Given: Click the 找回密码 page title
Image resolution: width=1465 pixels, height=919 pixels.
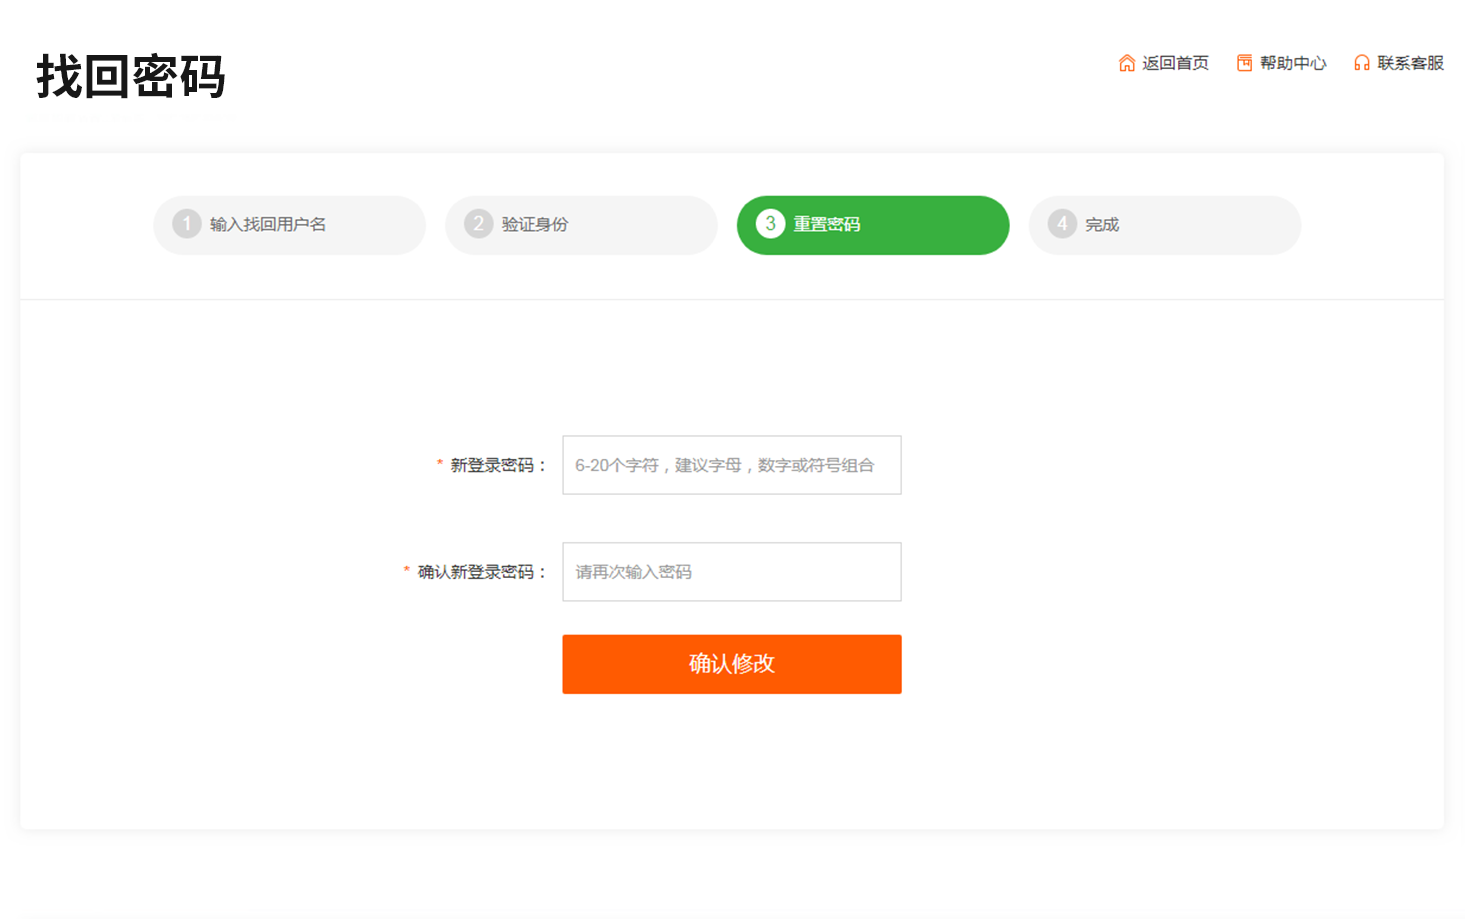Looking at the screenshot, I should (131, 77).
